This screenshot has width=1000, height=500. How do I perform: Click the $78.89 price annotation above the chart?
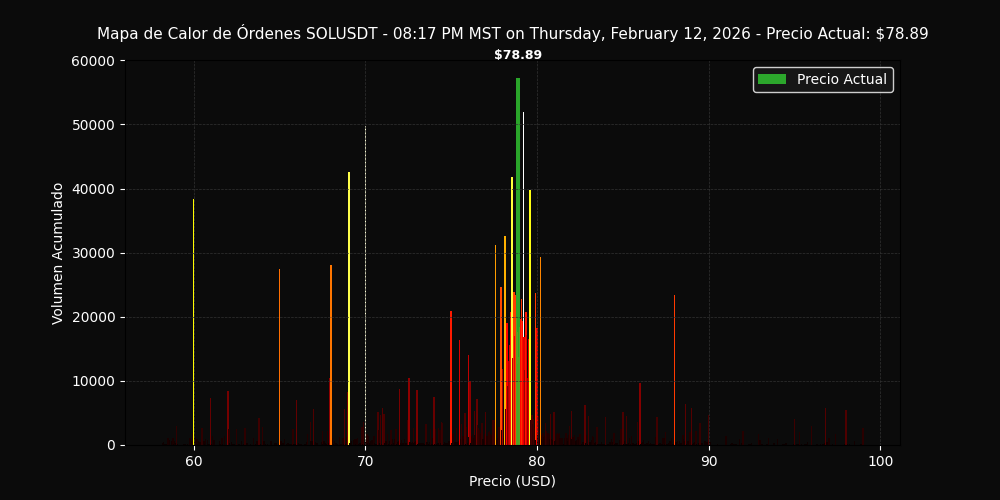[x=518, y=55]
